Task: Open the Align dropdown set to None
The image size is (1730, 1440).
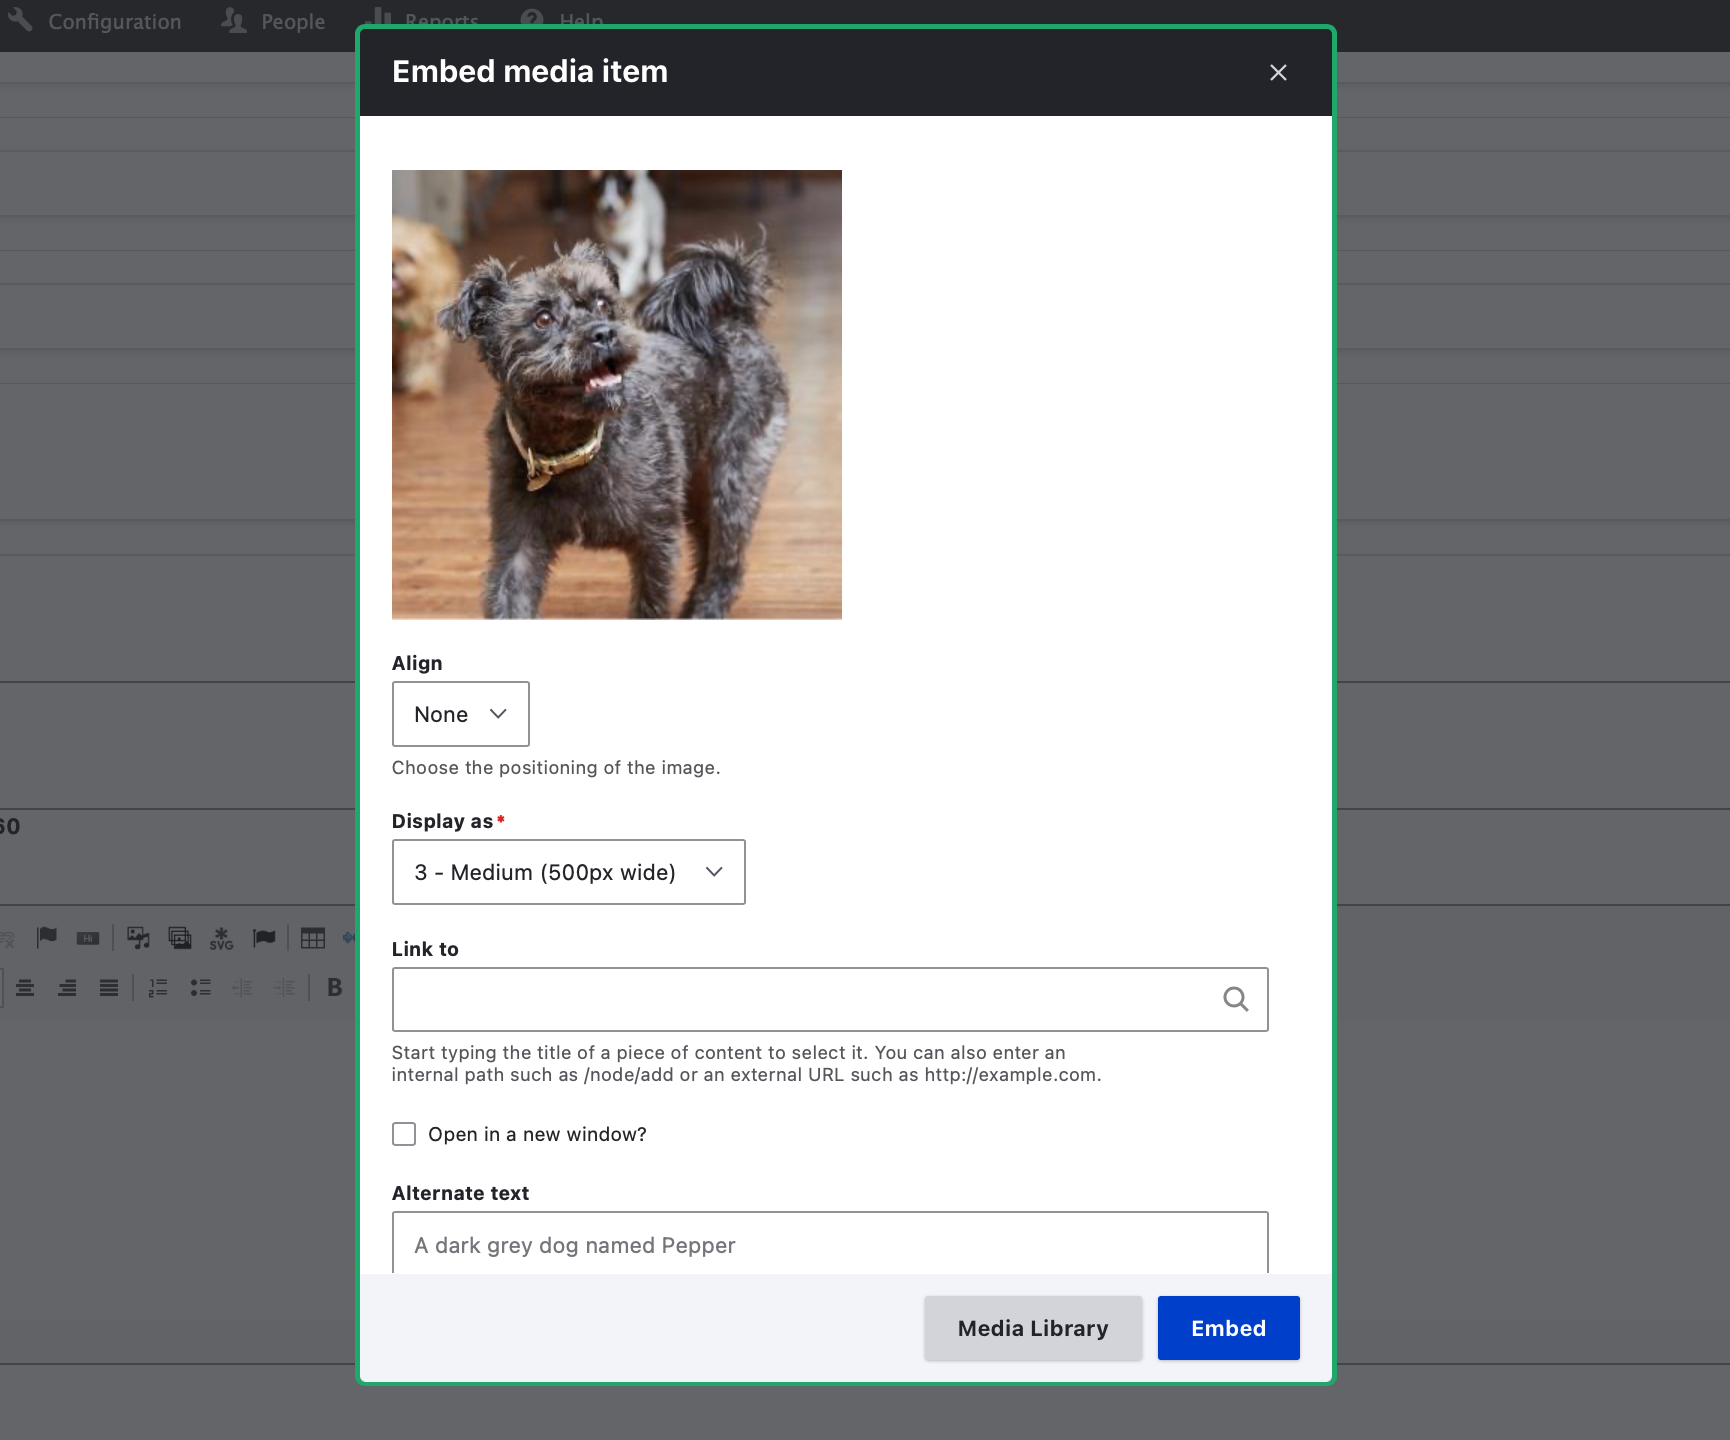Action: [x=460, y=714]
